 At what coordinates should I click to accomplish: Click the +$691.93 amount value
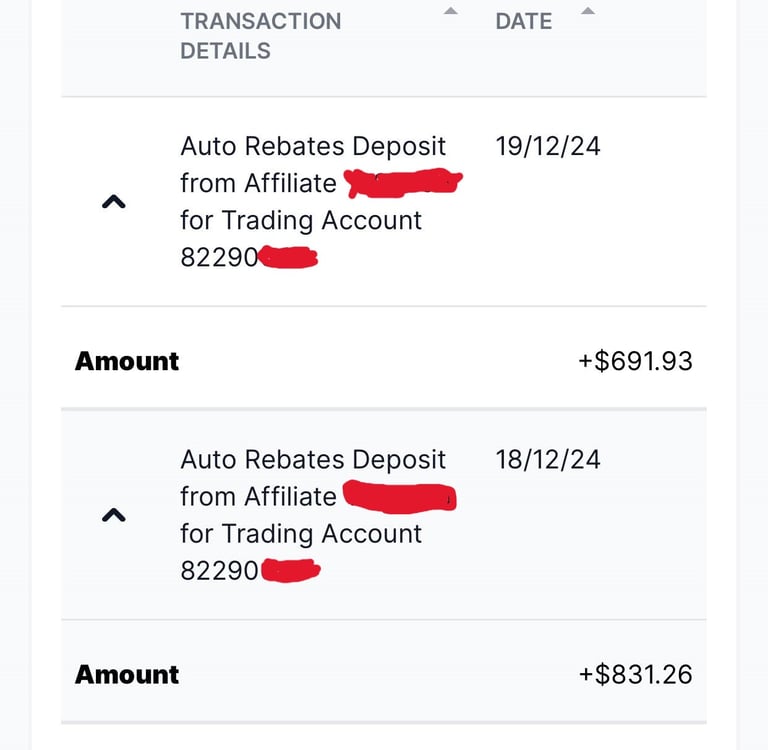(x=635, y=361)
